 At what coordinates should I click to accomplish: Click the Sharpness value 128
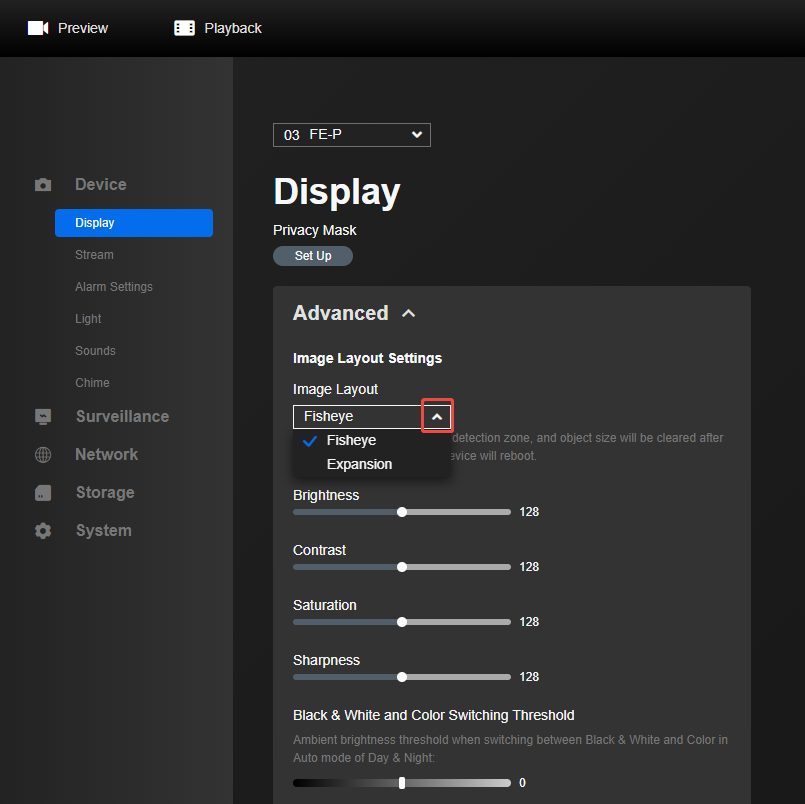pos(529,677)
